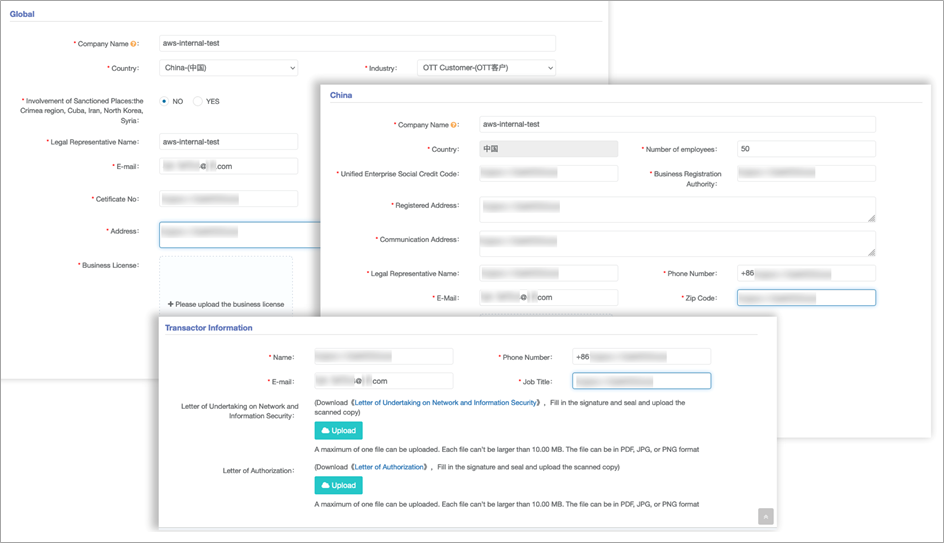Screen dimensions: 944x543
Task: Click the Global Address text area
Action: tap(240, 235)
